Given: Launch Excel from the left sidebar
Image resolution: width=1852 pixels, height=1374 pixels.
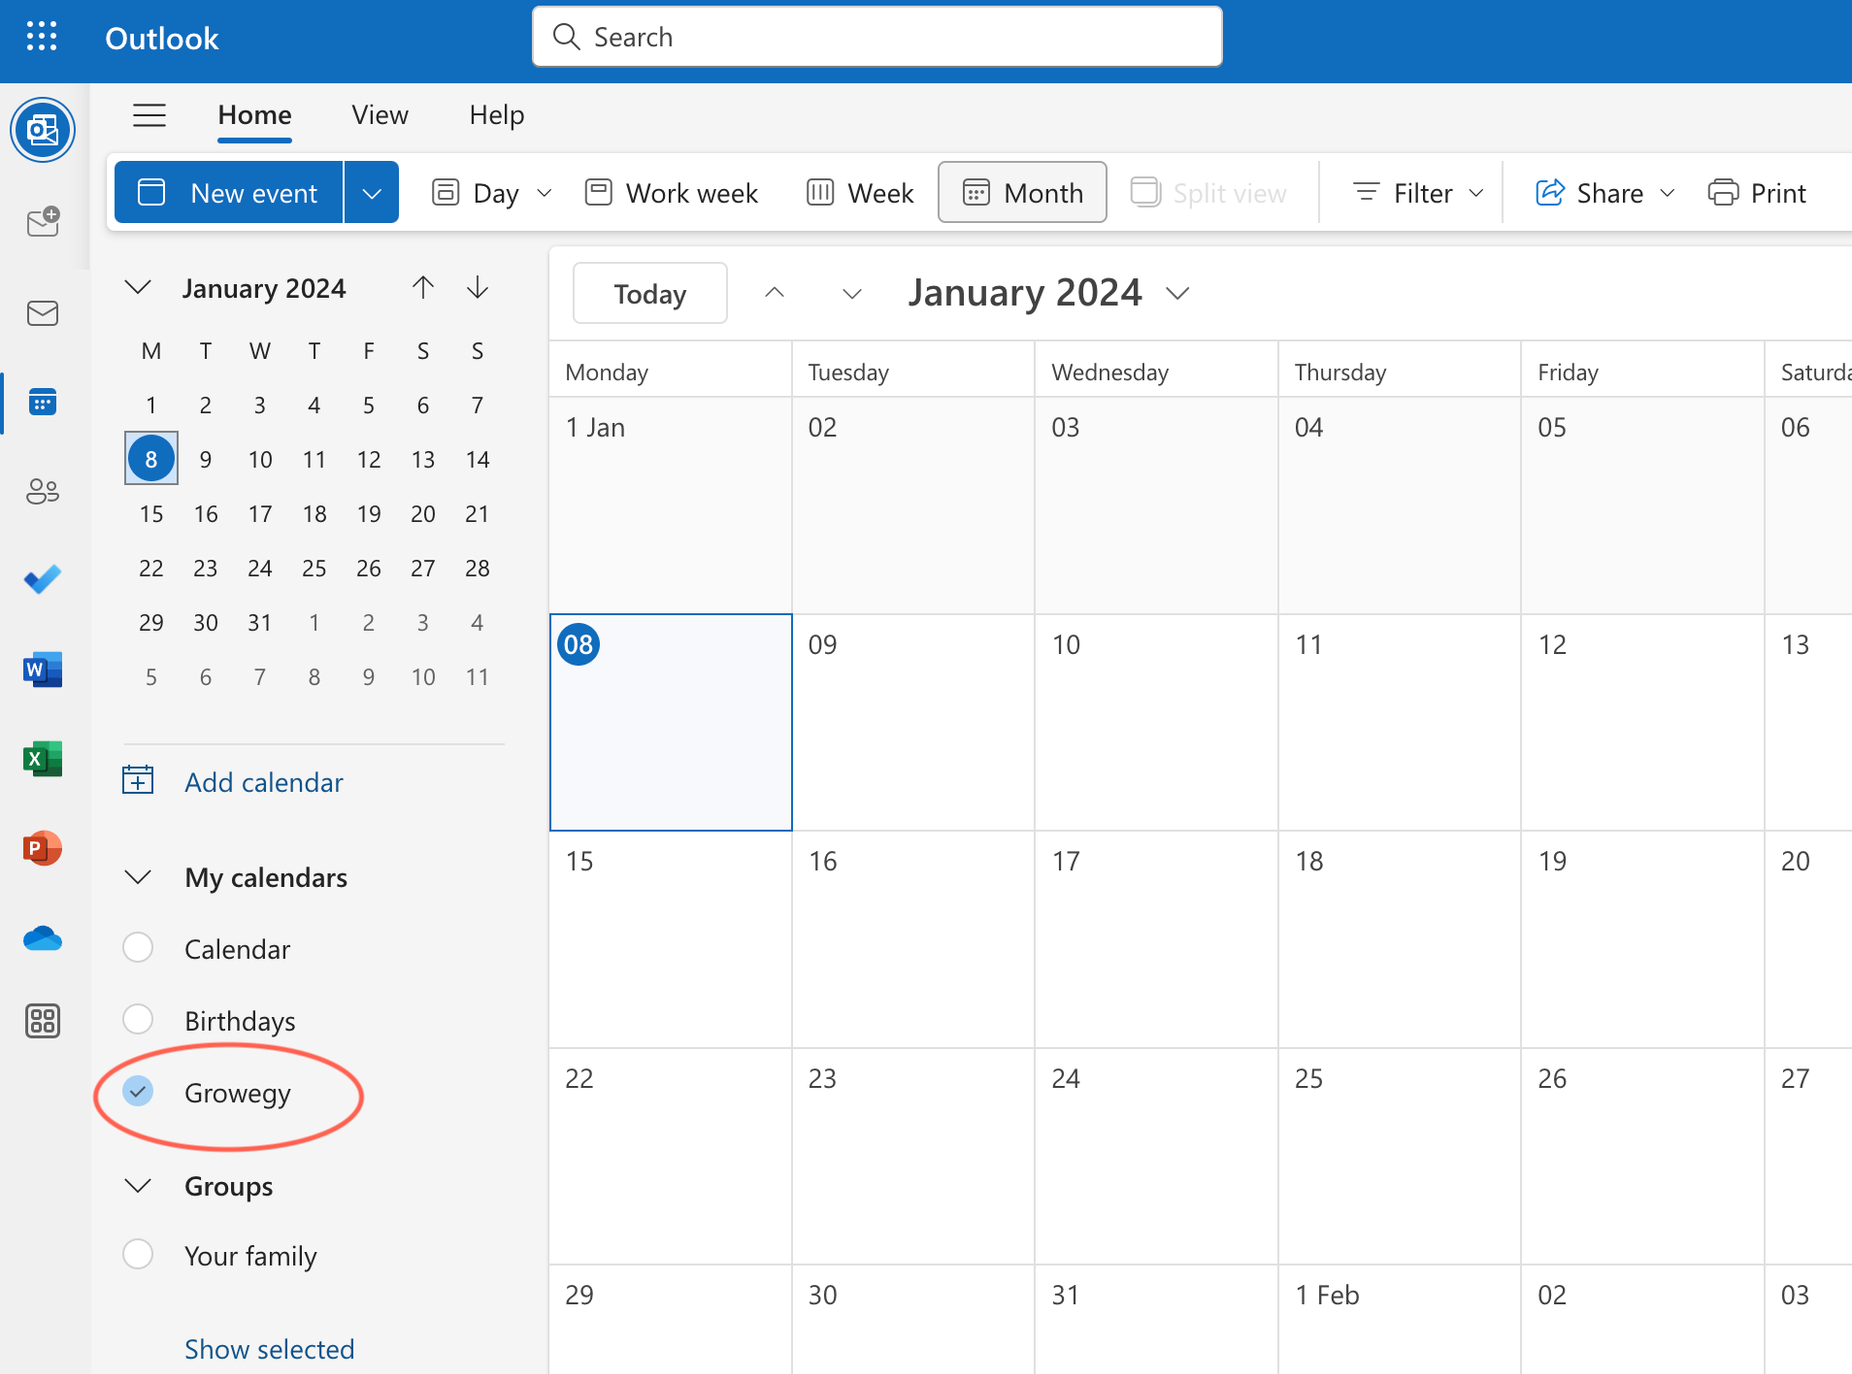Looking at the screenshot, I should (x=42, y=759).
